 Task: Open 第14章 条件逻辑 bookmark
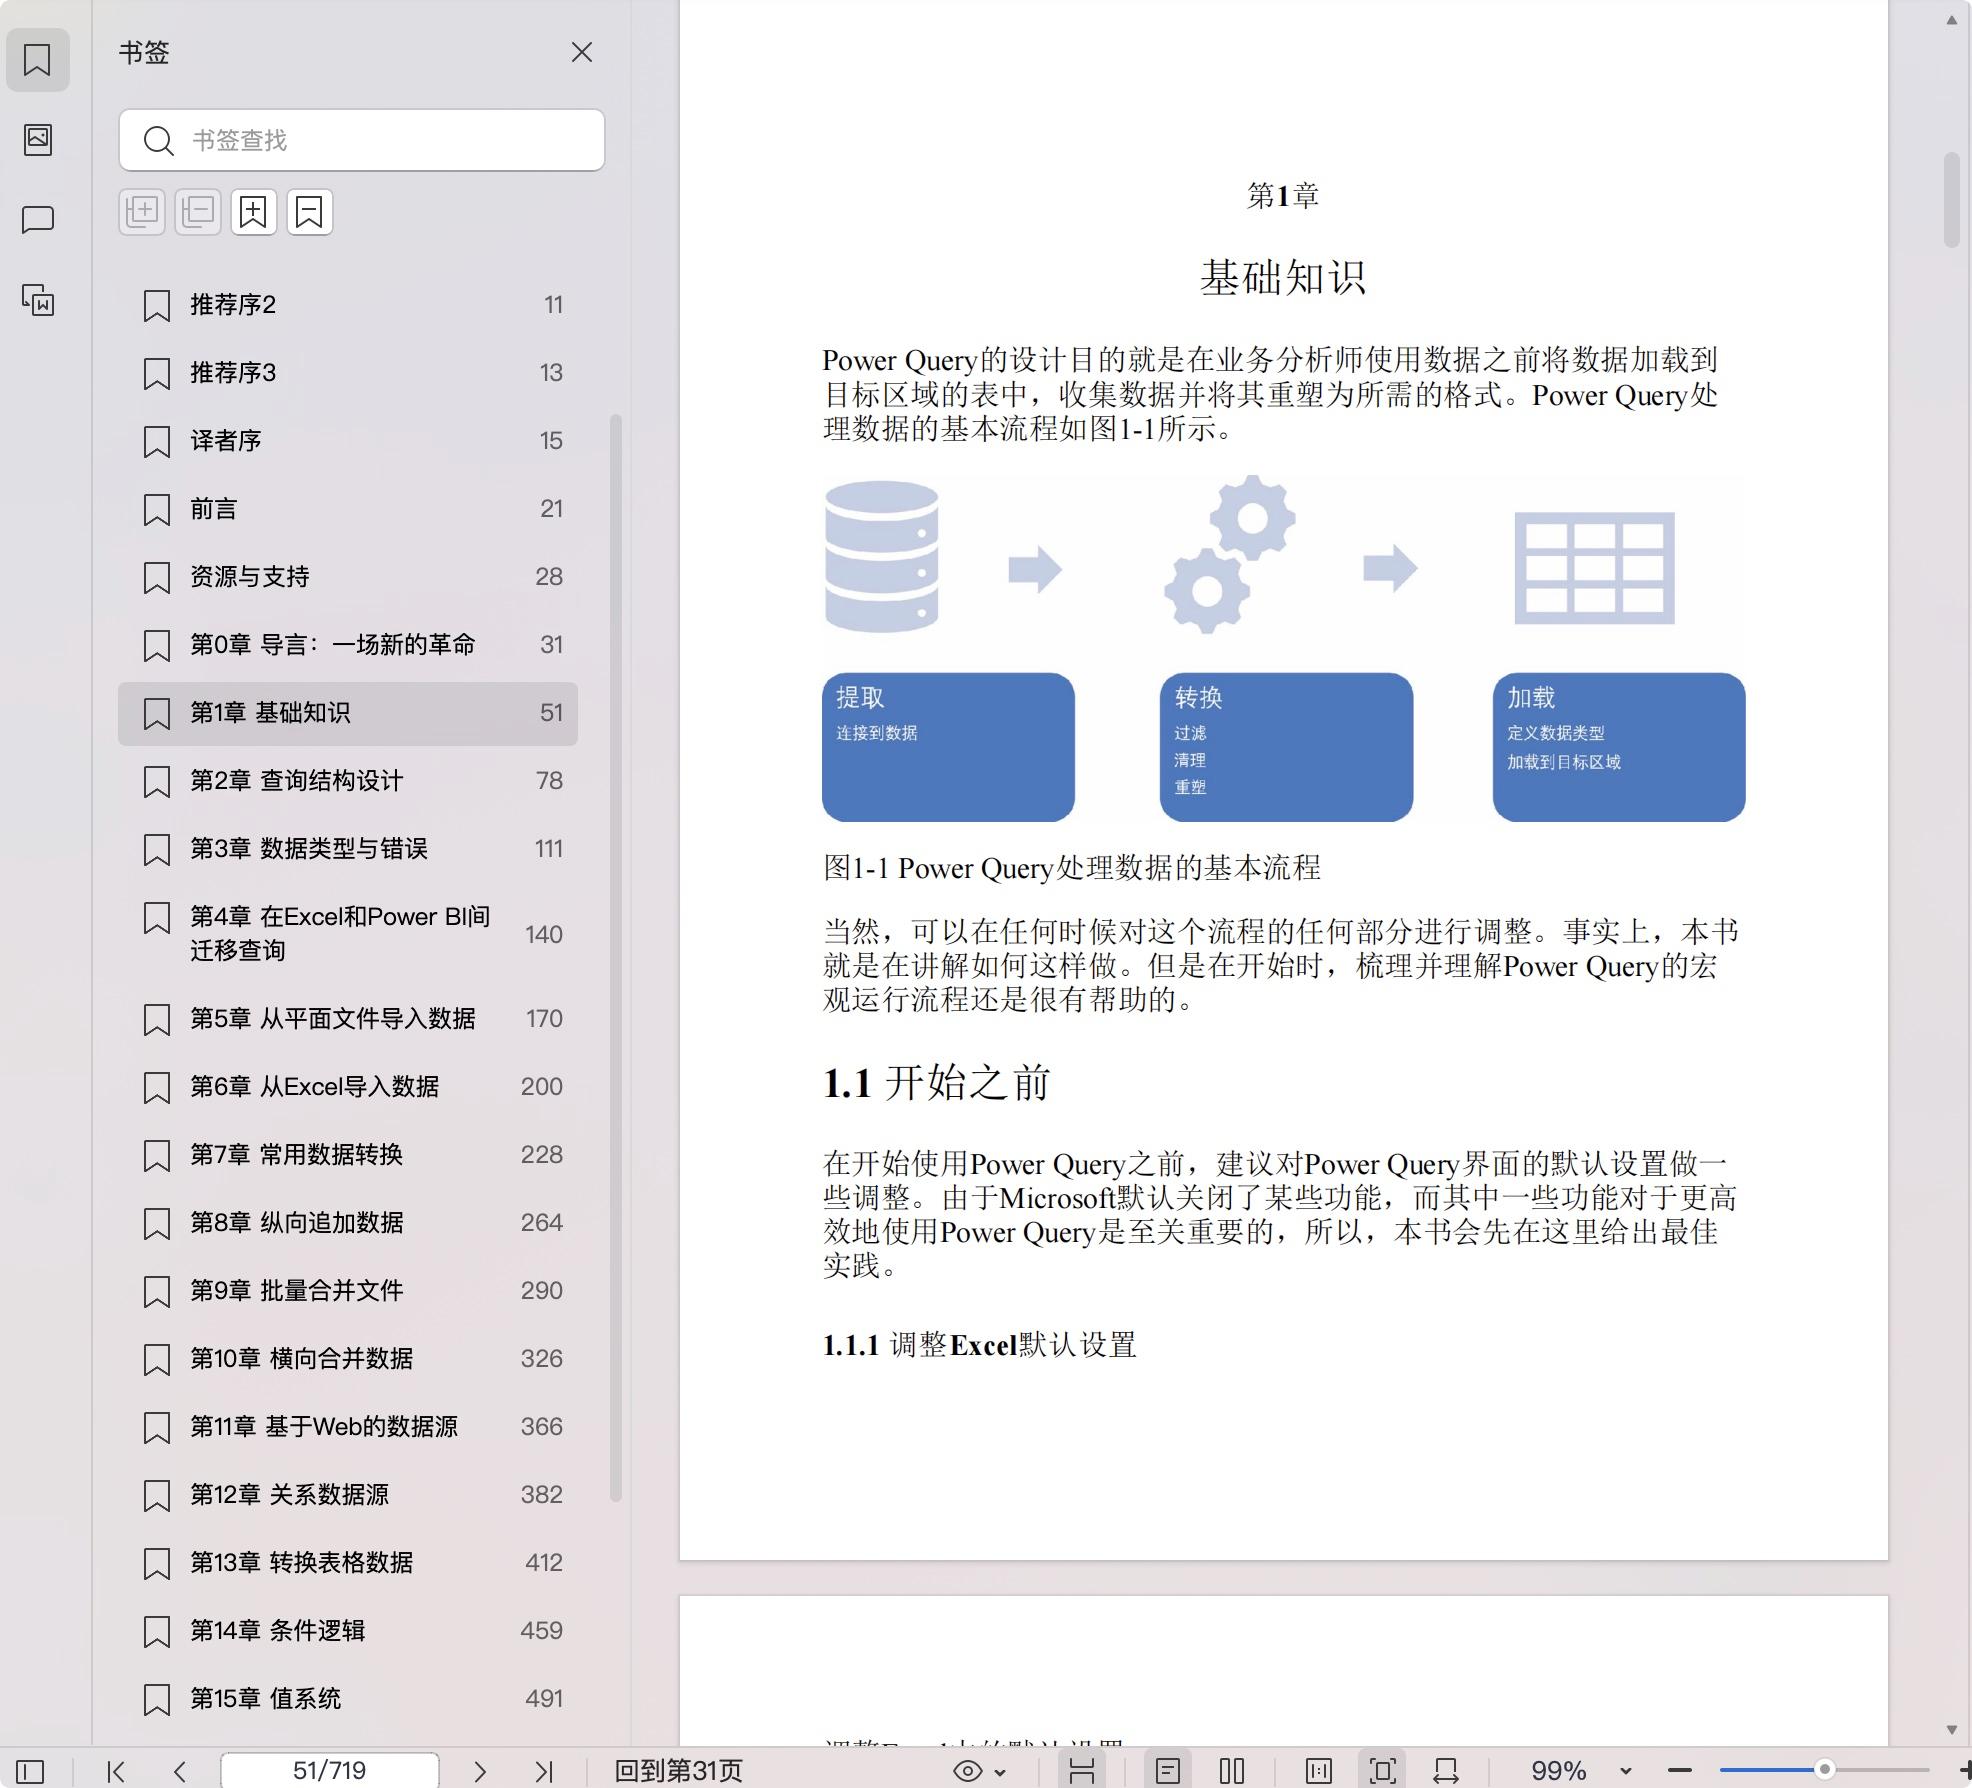[x=348, y=1631]
